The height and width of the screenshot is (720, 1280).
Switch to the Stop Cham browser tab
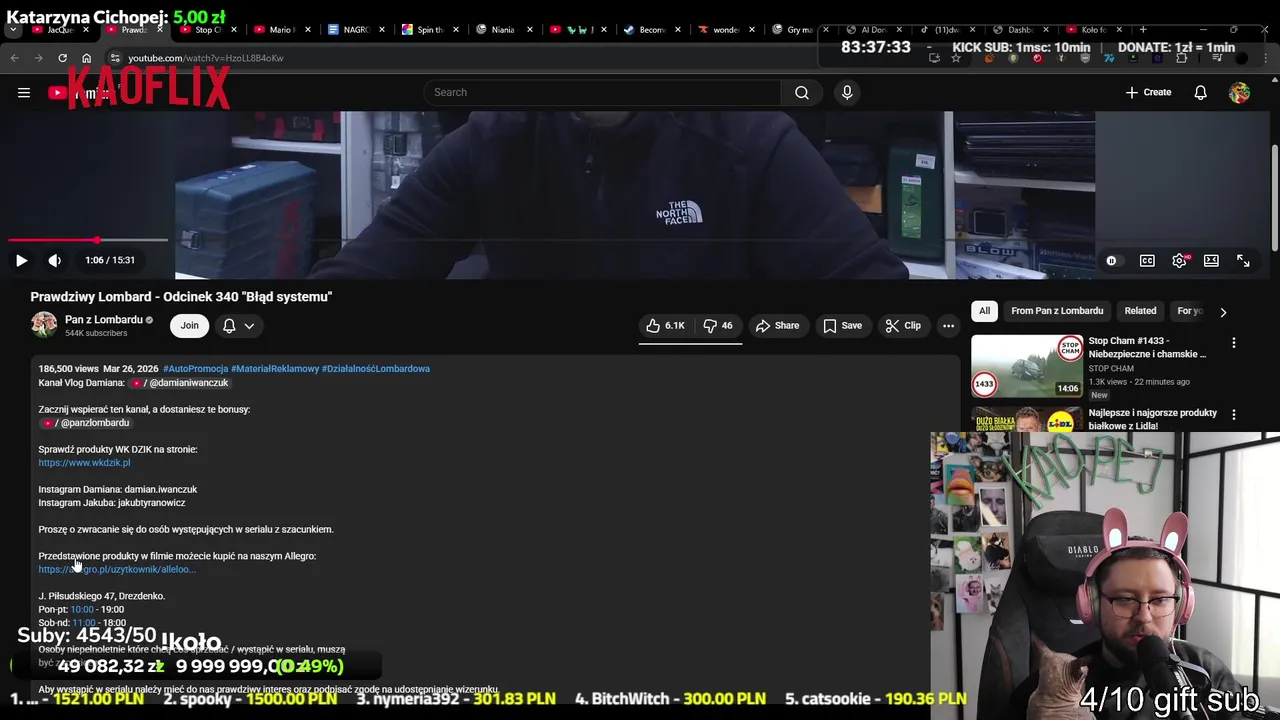click(x=208, y=30)
